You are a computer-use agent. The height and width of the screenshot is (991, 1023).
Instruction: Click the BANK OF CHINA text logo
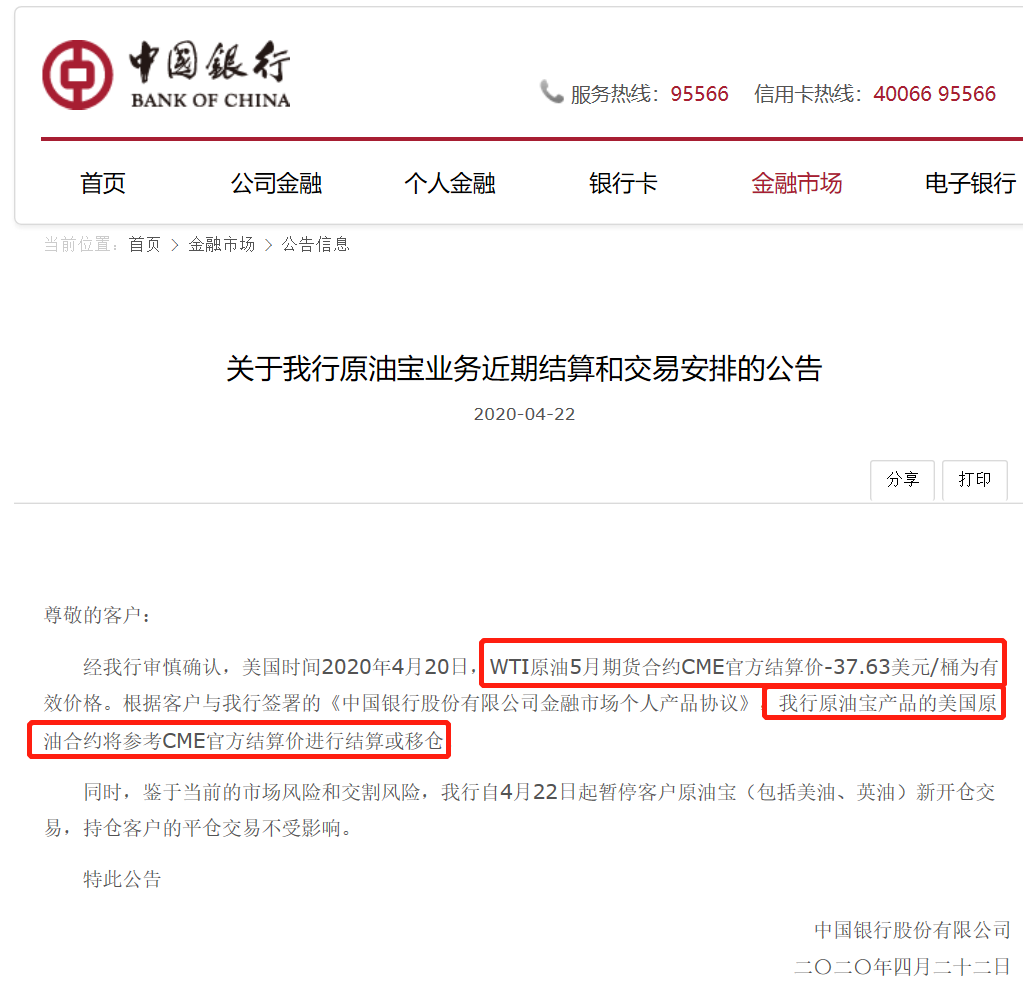(211, 100)
